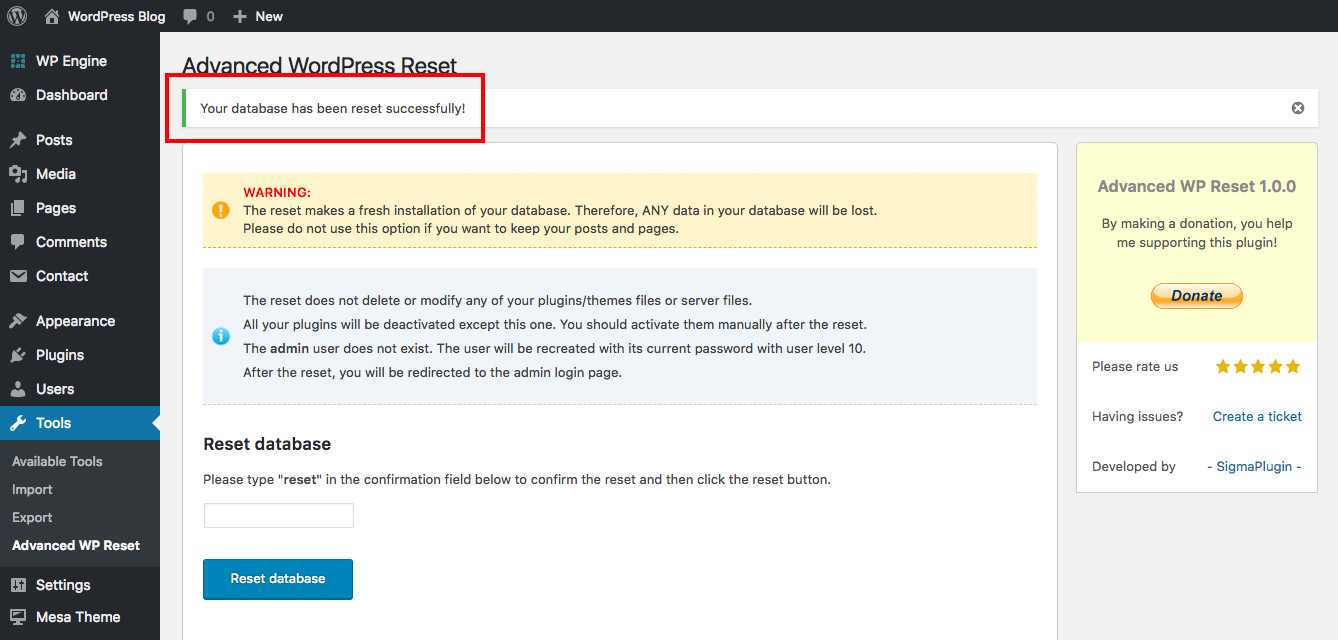Click the Users person icon
The width and height of the screenshot is (1338, 640).
click(18, 389)
